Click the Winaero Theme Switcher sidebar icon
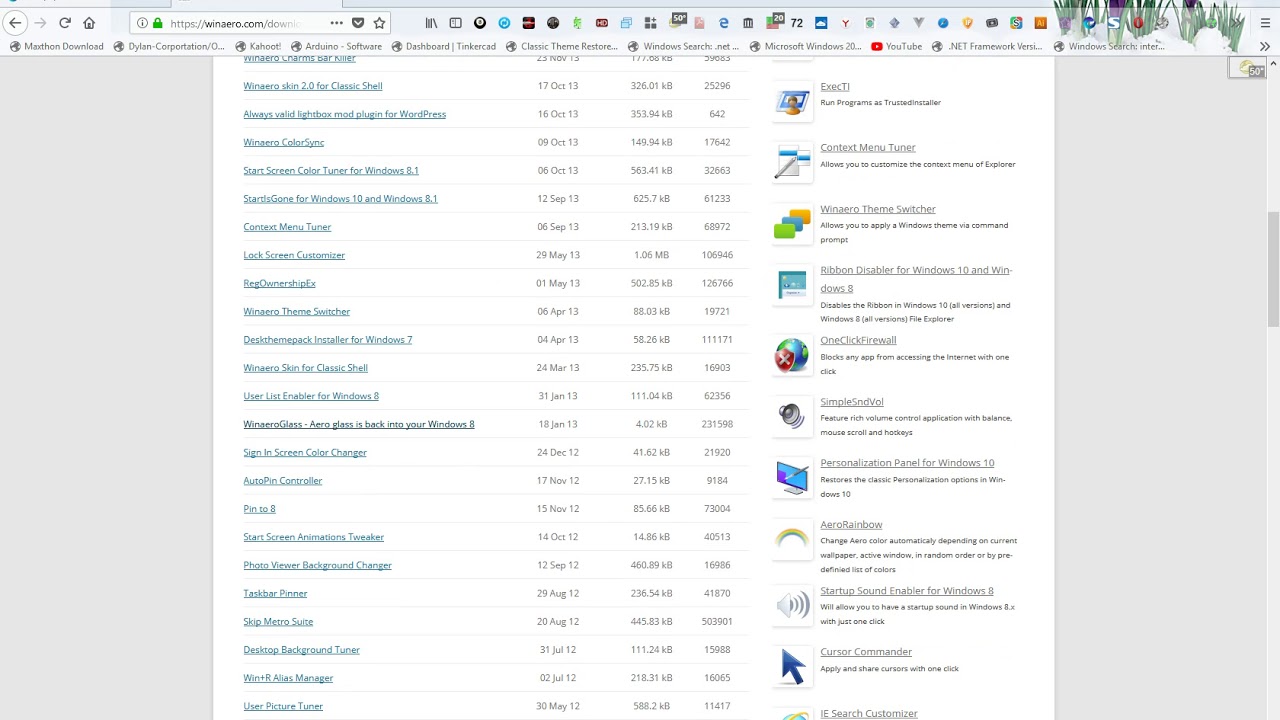The width and height of the screenshot is (1280, 720). 792,224
